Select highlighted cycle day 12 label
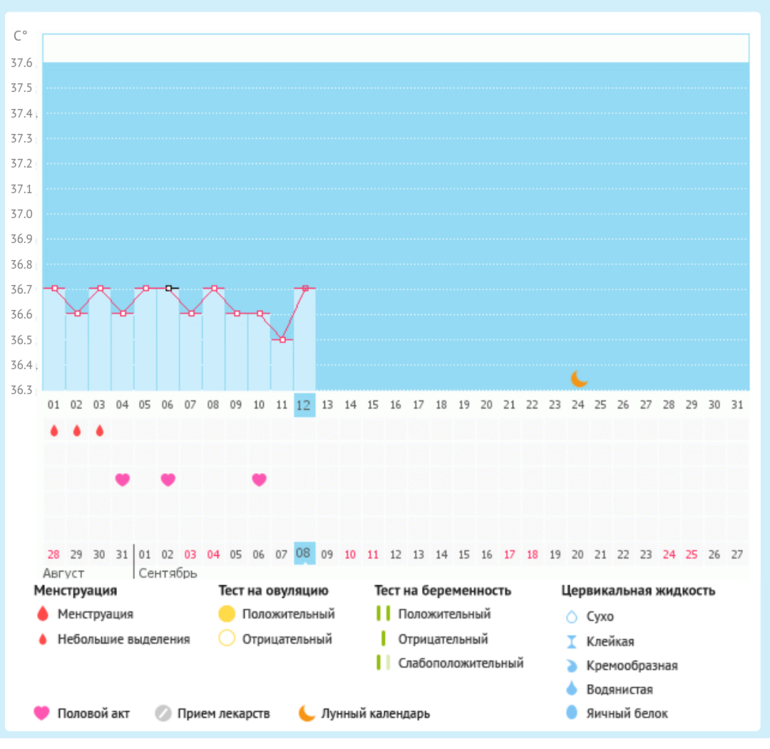The width and height of the screenshot is (770, 749). [304, 404]
